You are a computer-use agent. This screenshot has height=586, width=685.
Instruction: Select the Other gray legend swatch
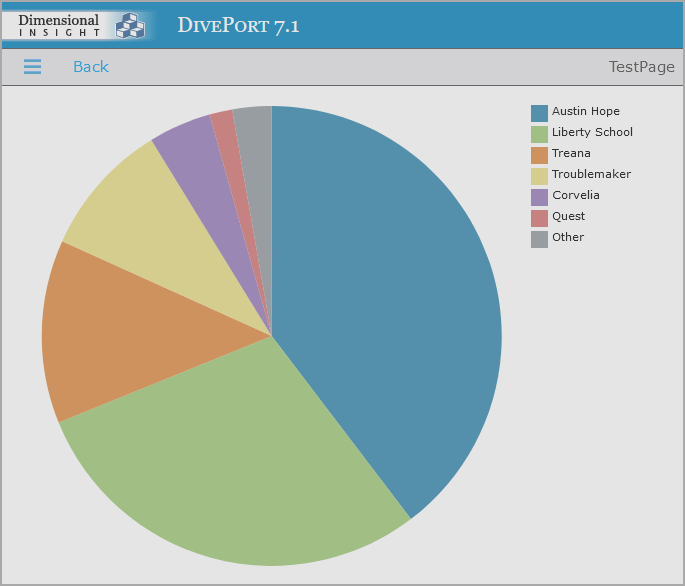click(x=539, y=238)
